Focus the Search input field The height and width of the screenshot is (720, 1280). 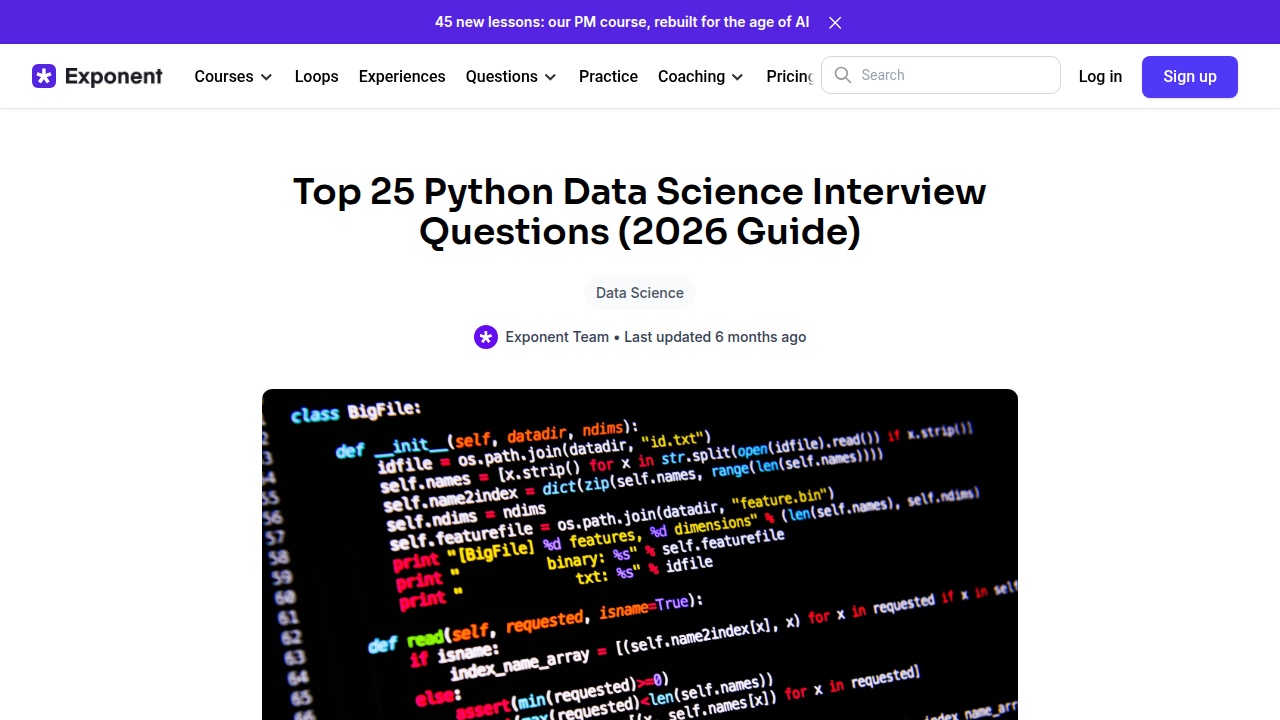[x=941, y=75]
